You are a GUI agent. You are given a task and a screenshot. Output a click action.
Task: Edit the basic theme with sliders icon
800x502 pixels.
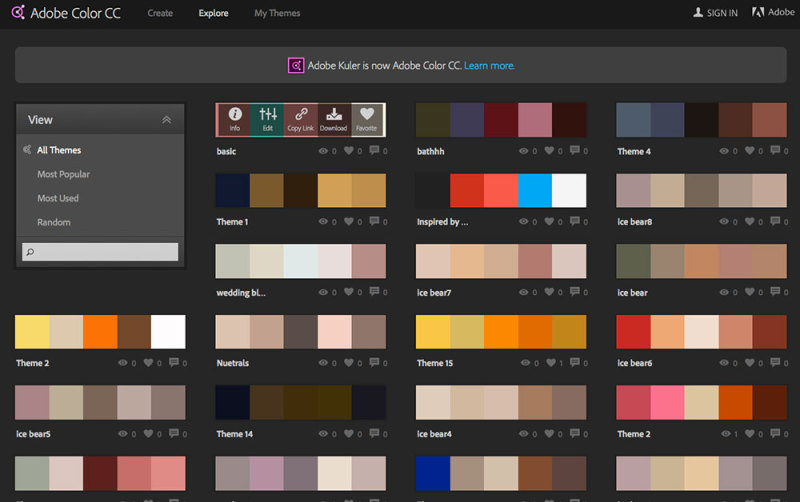tap(267, 119)
